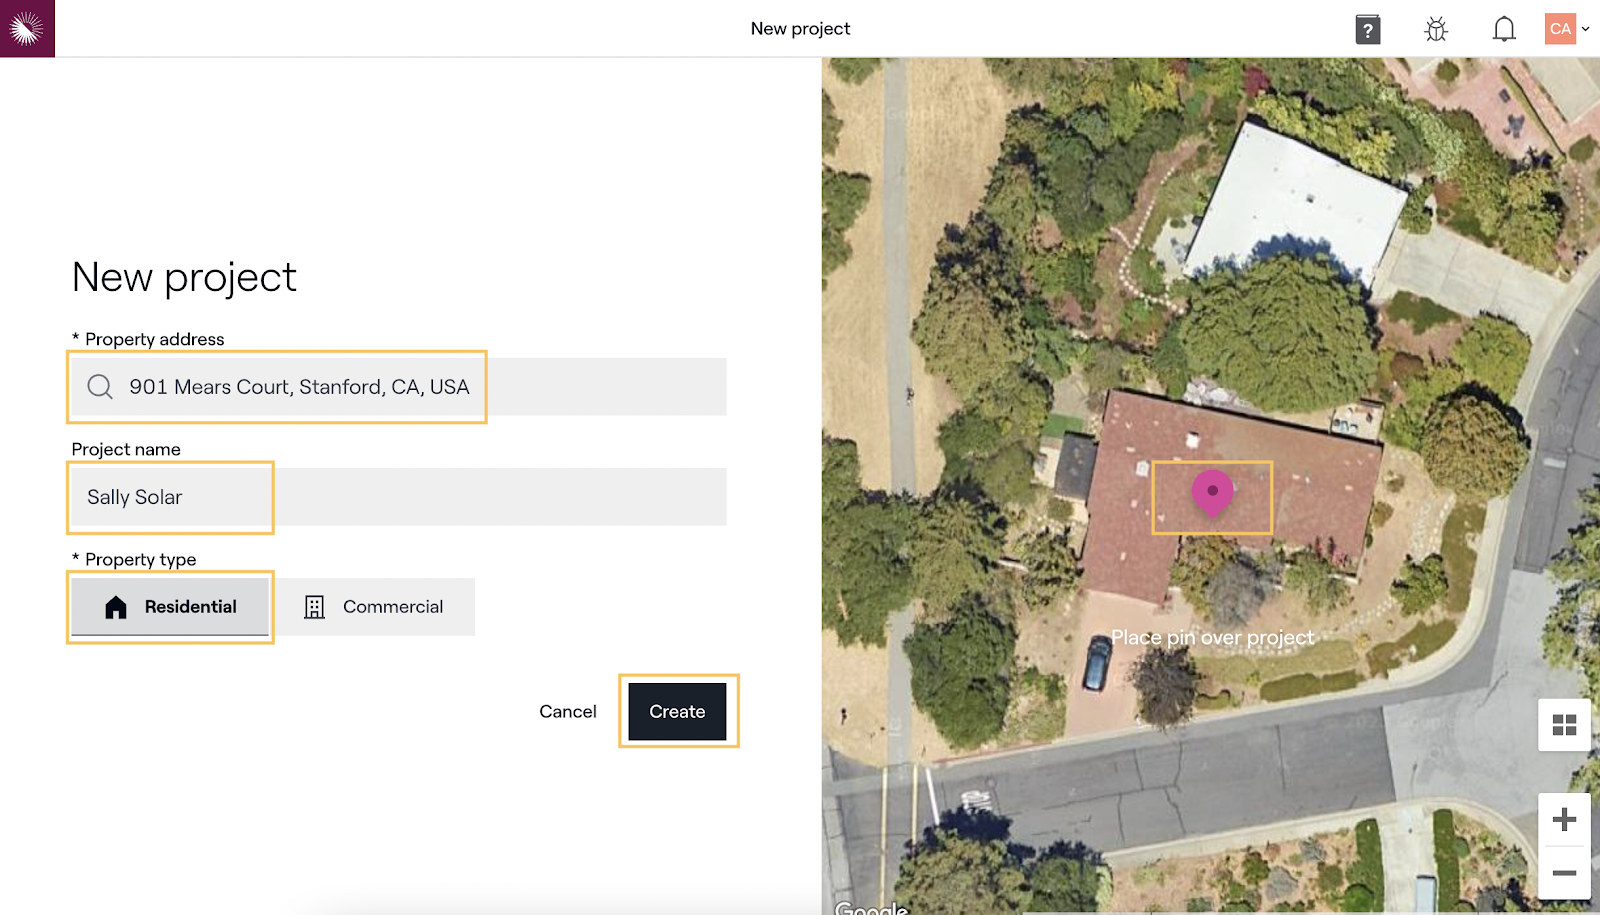Image resolution: width=1600 pixels, height=915 pixels.
Task: Click the Google logo on the map
Action: 871,907
